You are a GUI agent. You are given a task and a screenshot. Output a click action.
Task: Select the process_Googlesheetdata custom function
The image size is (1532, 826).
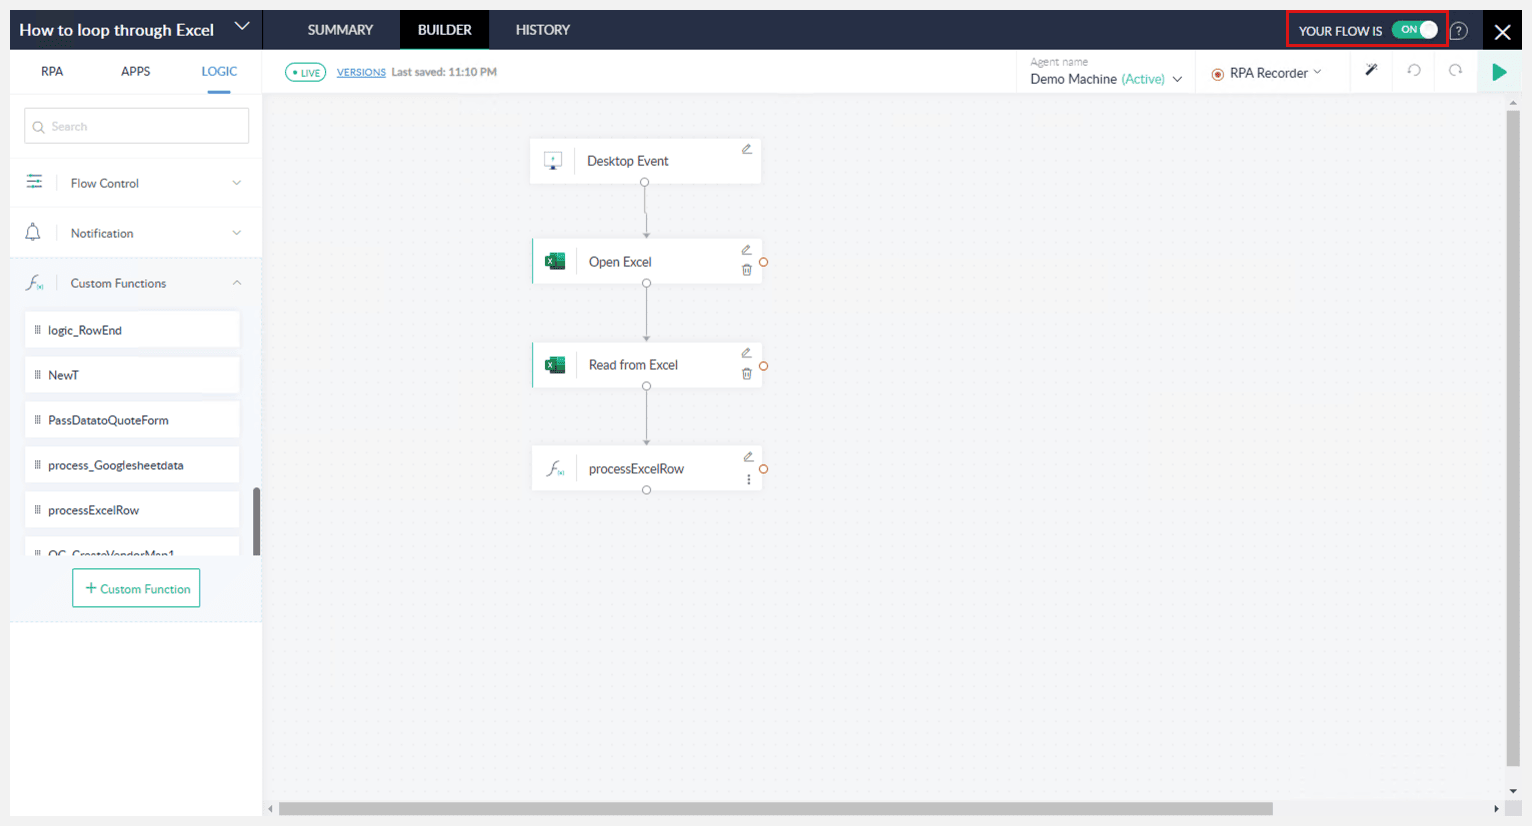132,465
